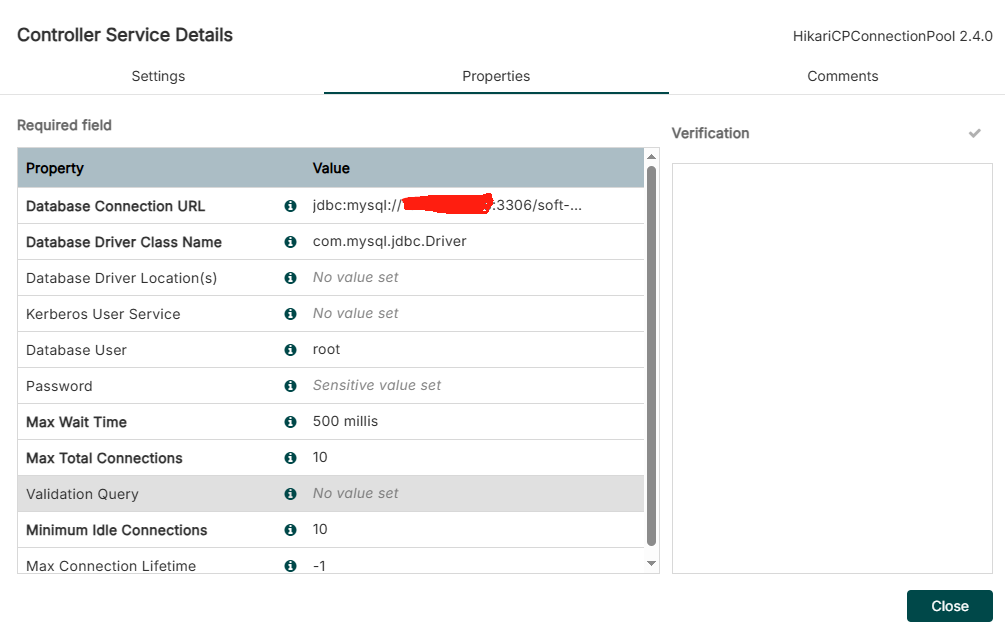
Task: Open info icon for Validation Query
Action: click(290, 493)
